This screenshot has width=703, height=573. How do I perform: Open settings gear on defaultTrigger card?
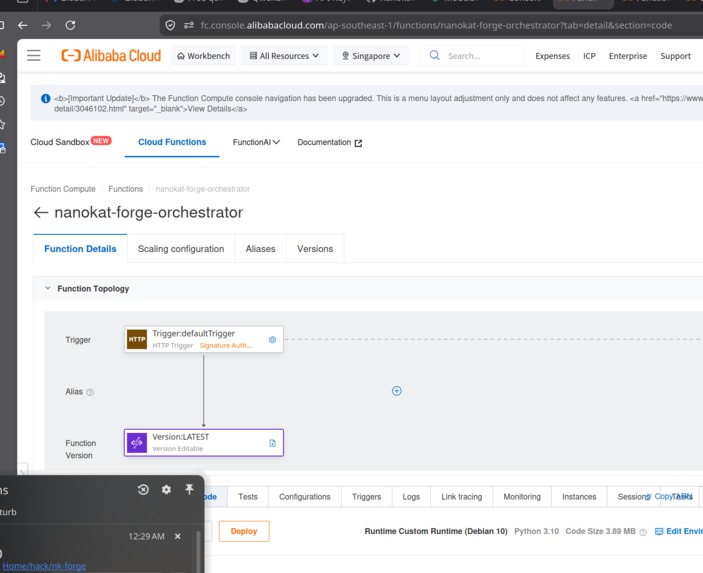[x=272, y=339]
